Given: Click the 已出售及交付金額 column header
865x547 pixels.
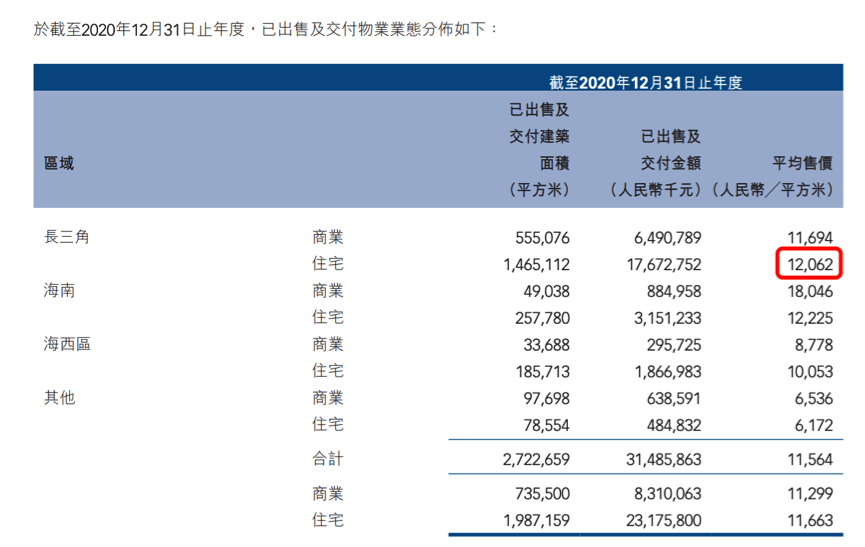Looking at the screenshot, I should pyautogui.click(x=671, y=149).
